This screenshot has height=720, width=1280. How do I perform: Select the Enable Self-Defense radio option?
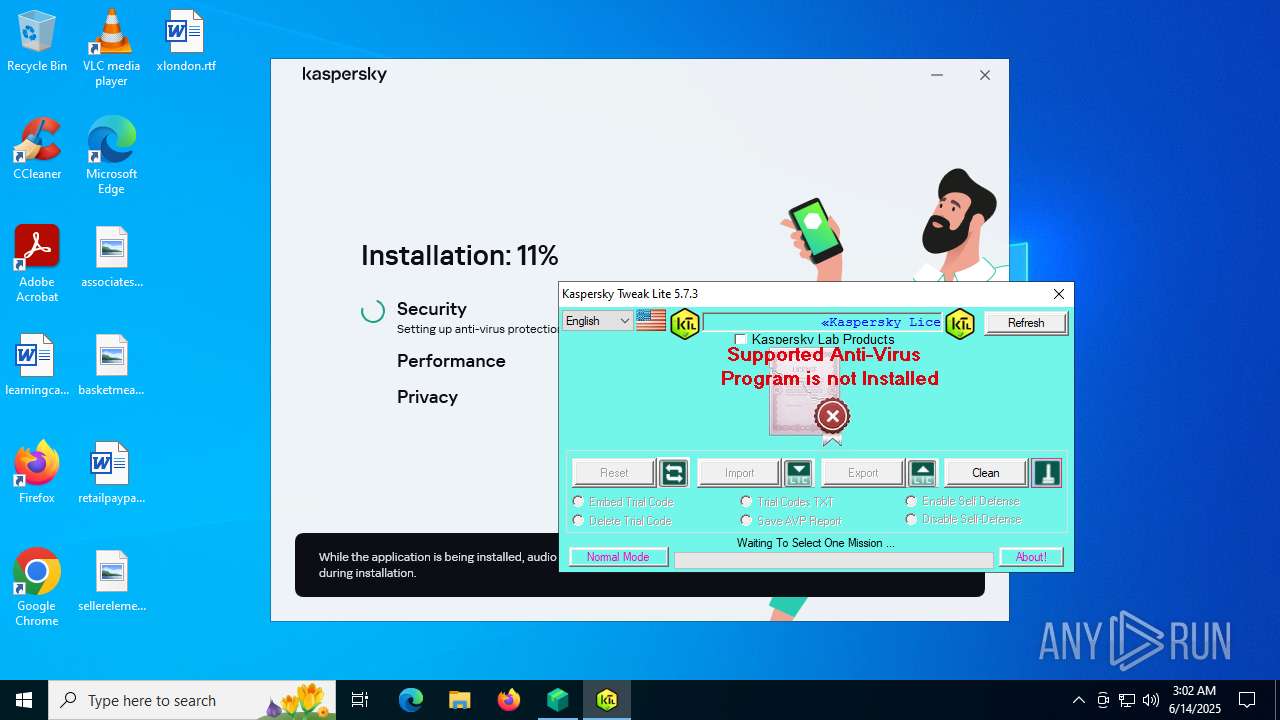[x=911, y=501]
